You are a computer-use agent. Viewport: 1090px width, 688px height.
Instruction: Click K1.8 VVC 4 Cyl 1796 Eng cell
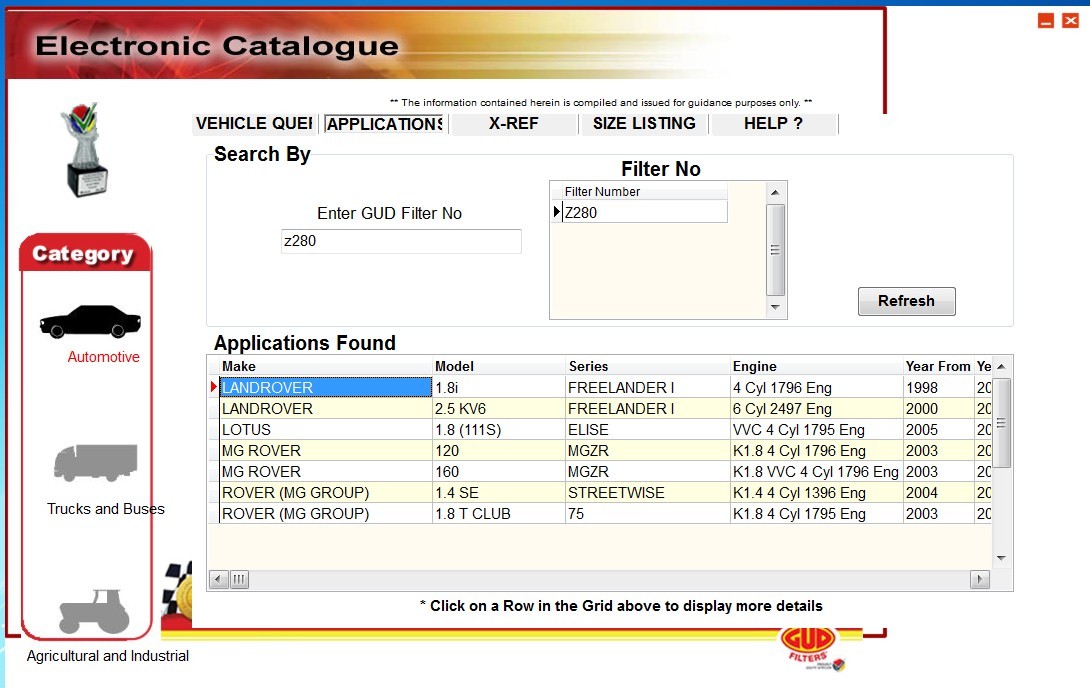click(817, 472)
